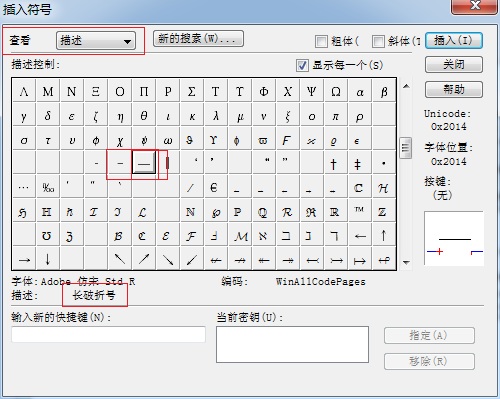Click the symbol grid scrollbar up arrow
This screenshot has width=500, height=399.
(406, 86)
